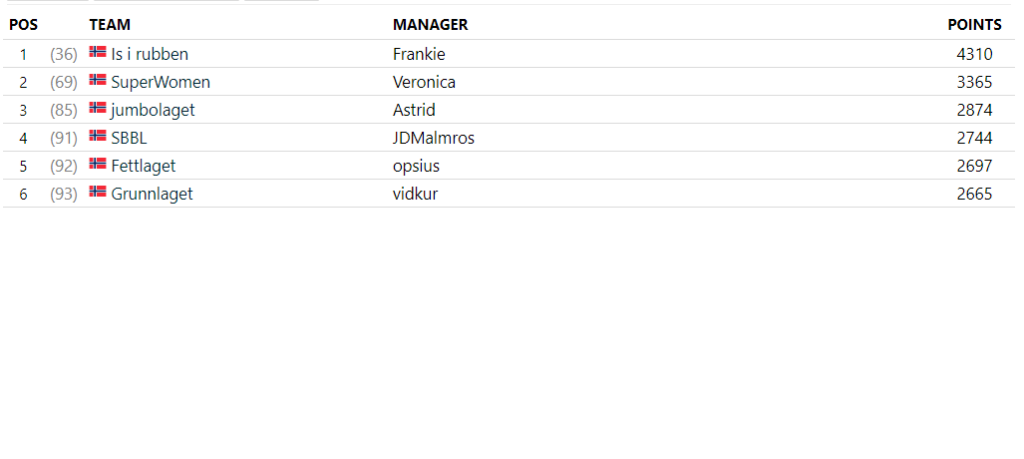1024x459 pixels.
Task: Open the Grunnlaget team page
Action: tap(152, 195)
